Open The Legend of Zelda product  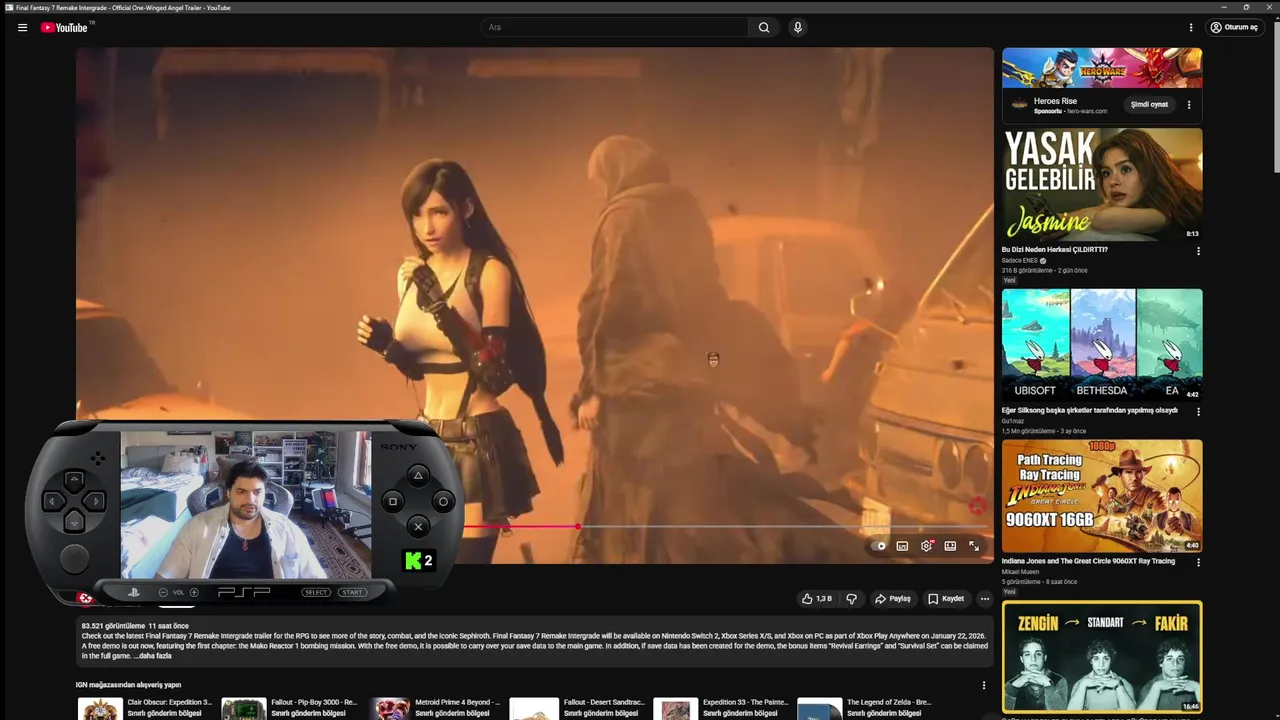coord(866,708)
